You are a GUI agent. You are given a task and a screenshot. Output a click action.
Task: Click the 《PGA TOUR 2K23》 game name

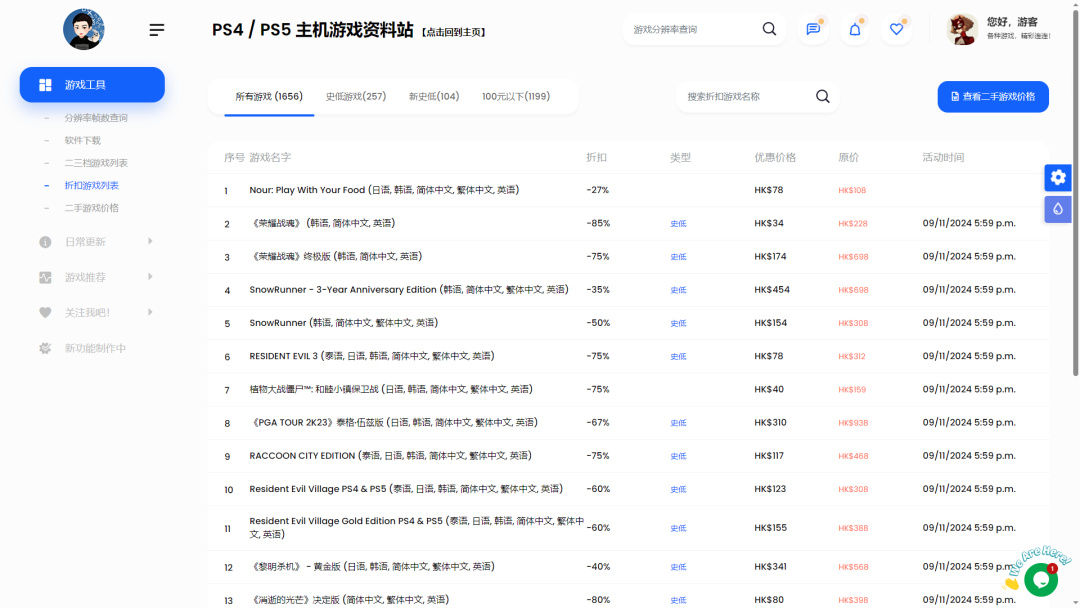click(393, 423)
